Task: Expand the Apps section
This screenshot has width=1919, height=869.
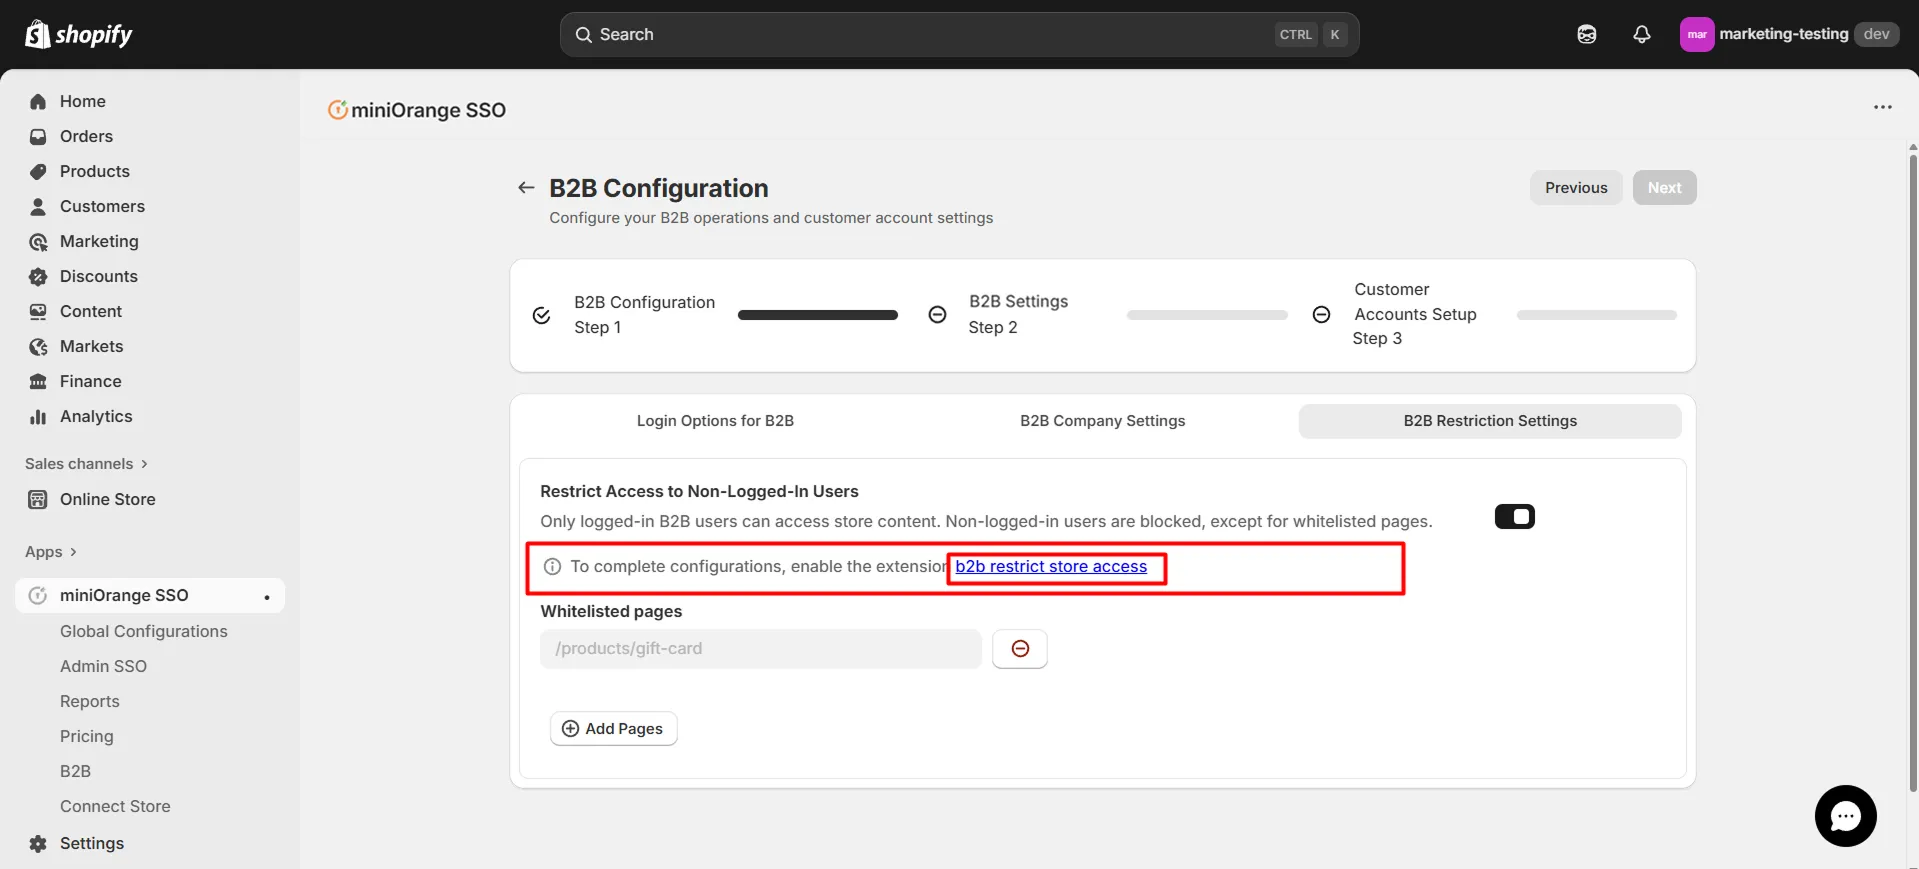Action: tap(51, 552)
